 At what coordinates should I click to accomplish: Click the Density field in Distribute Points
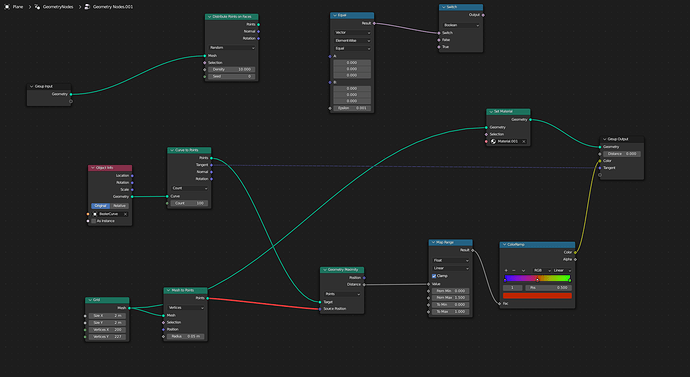pyautogui.click(x=231, y=70)
